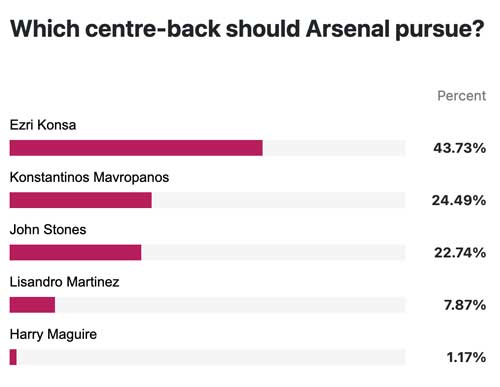
Task: Select the Lisandro Martinez label
Action: click(64, 282)
